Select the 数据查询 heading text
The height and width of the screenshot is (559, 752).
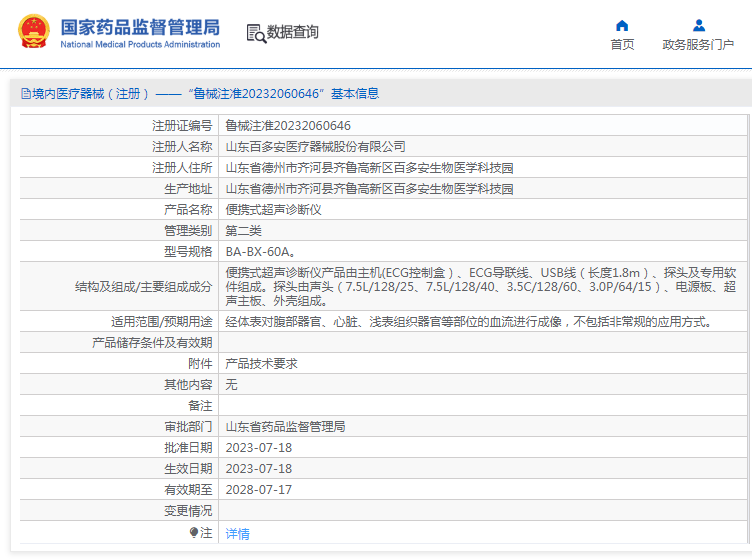pos(293,32)
